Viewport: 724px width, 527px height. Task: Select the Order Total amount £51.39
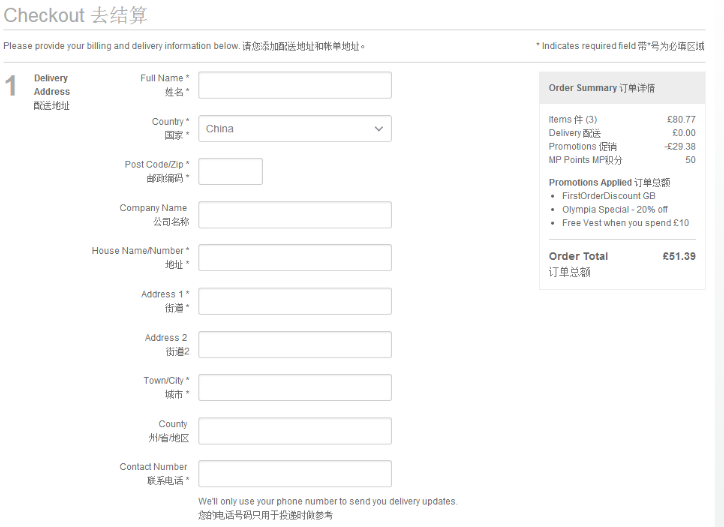(x=679, y=256)
